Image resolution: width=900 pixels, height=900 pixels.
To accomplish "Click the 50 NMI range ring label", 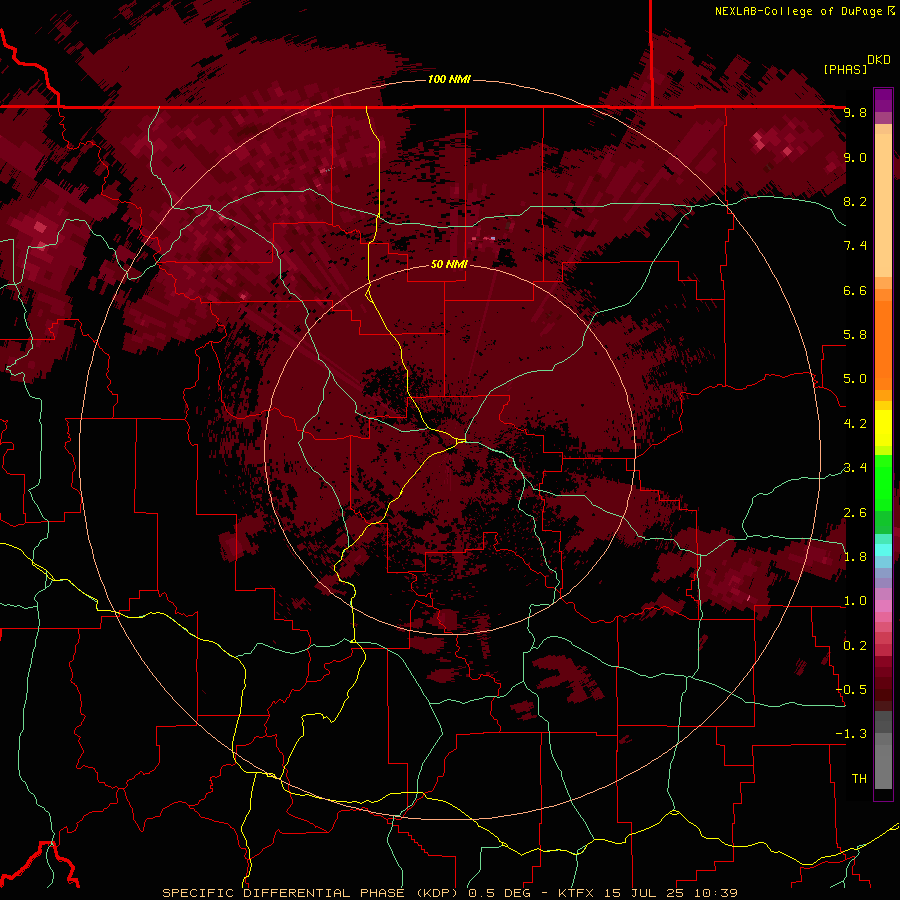I will [449, 264].
